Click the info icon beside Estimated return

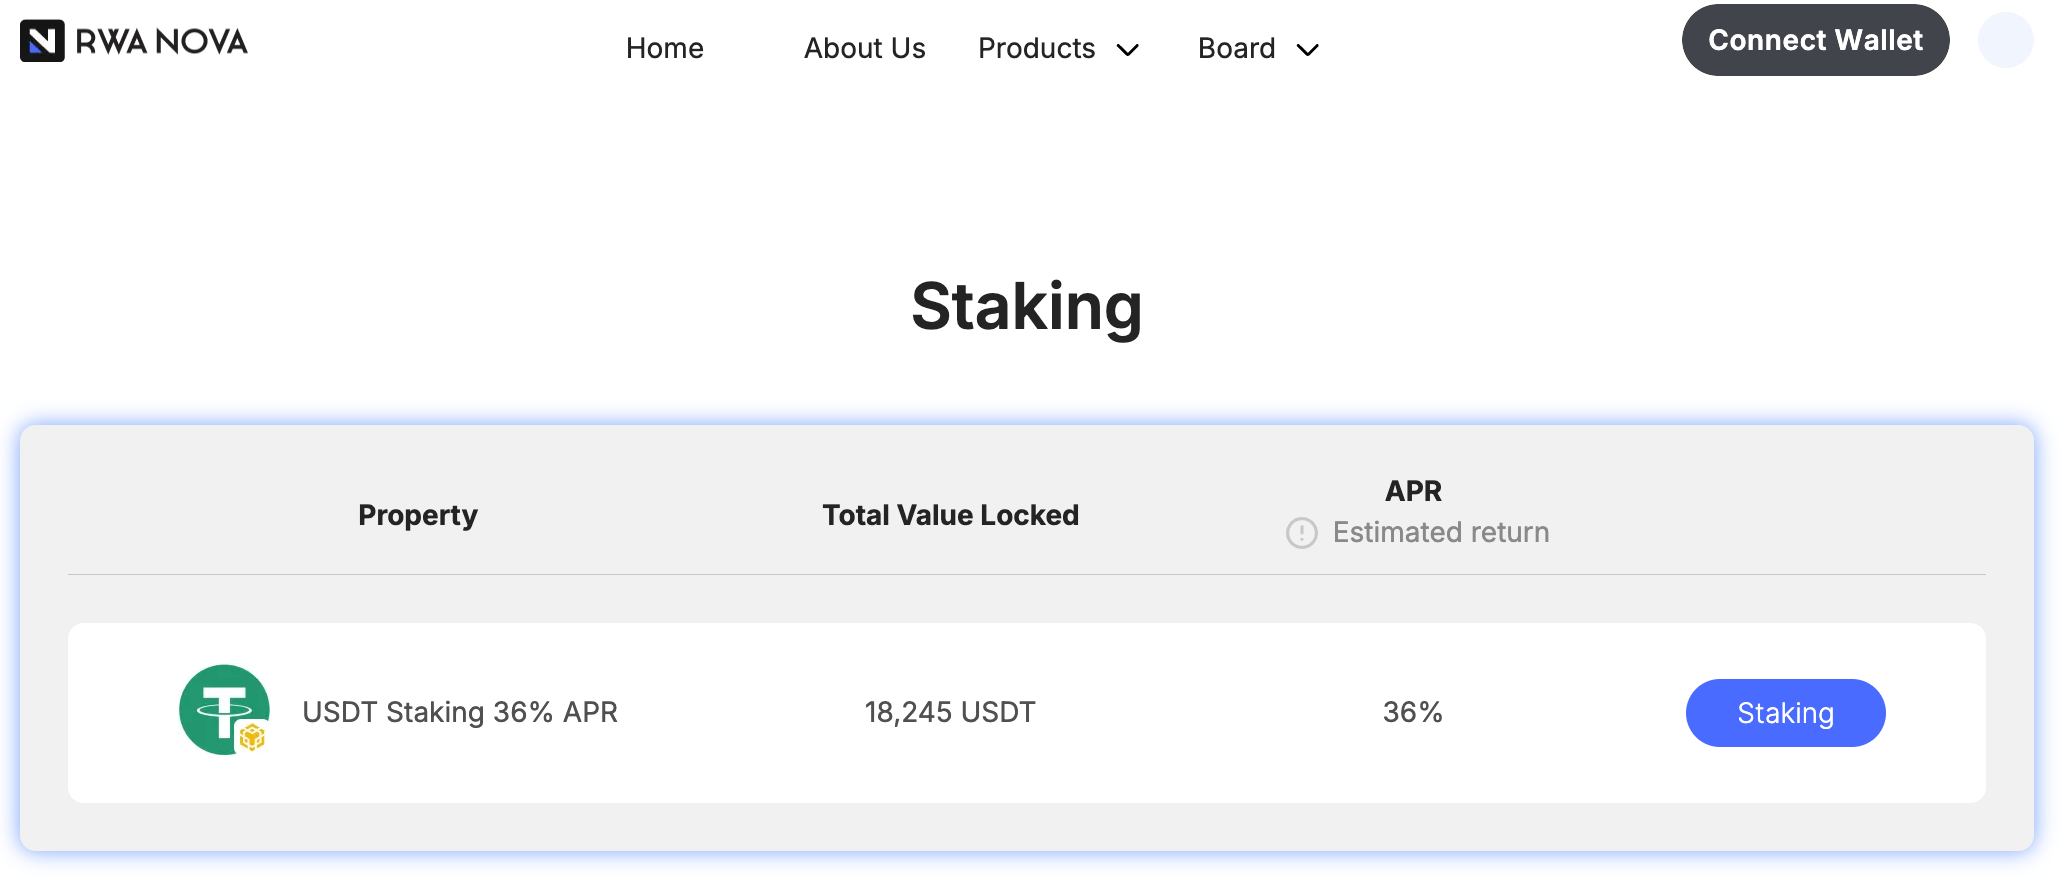point(1301,533)
